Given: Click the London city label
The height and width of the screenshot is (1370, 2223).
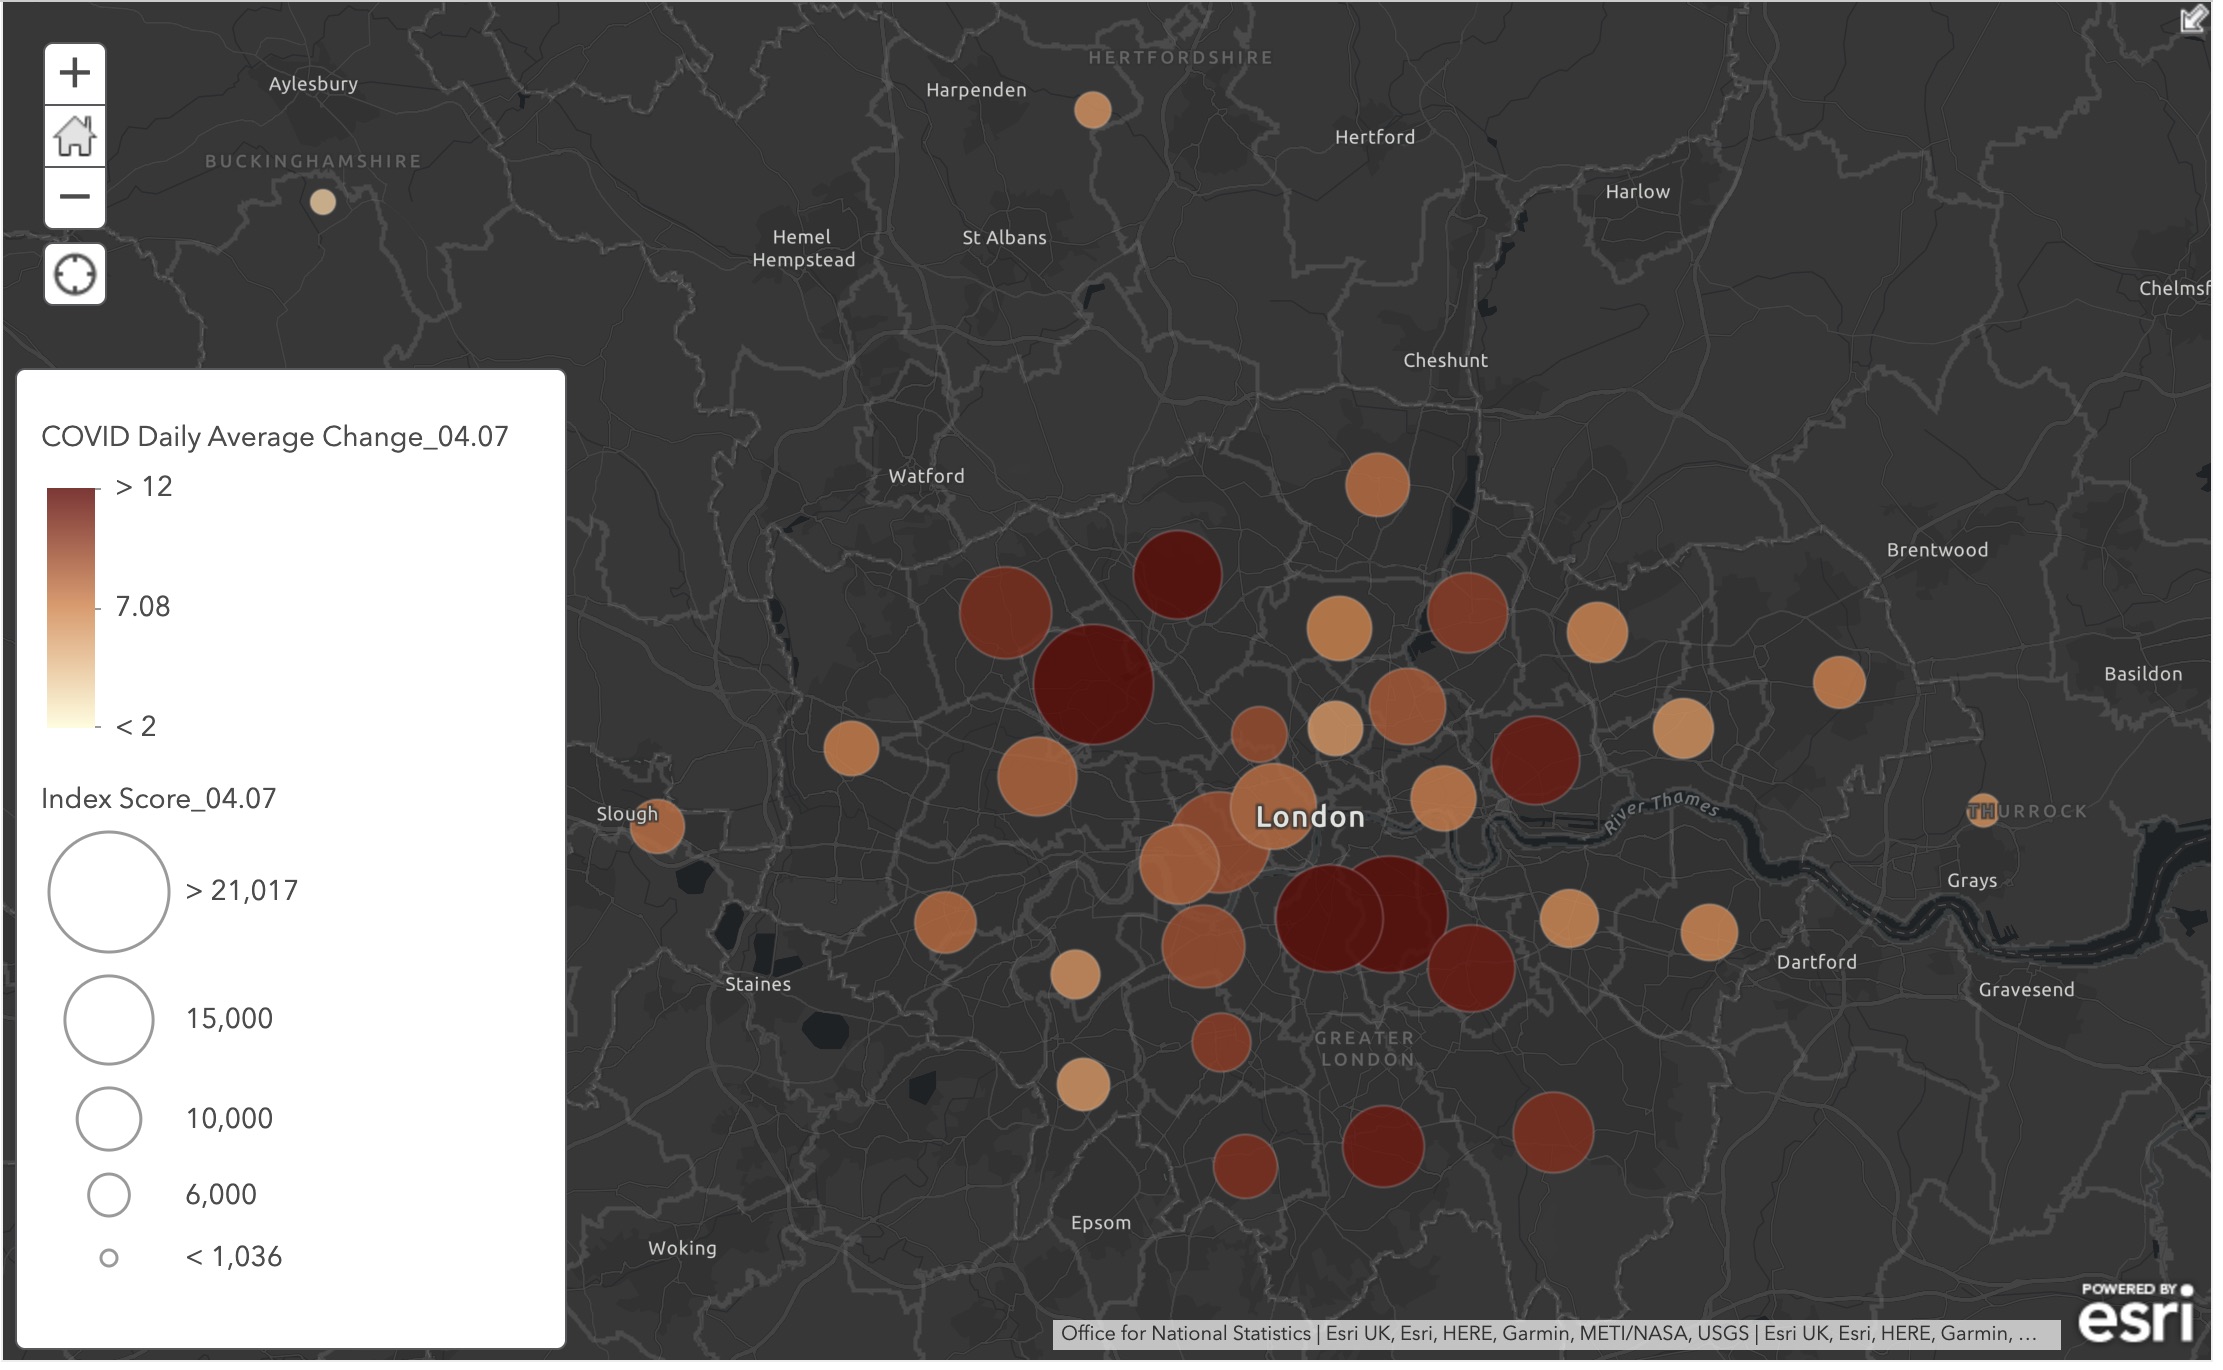Looking at the screenshot, I should (x=1310, y=818).
